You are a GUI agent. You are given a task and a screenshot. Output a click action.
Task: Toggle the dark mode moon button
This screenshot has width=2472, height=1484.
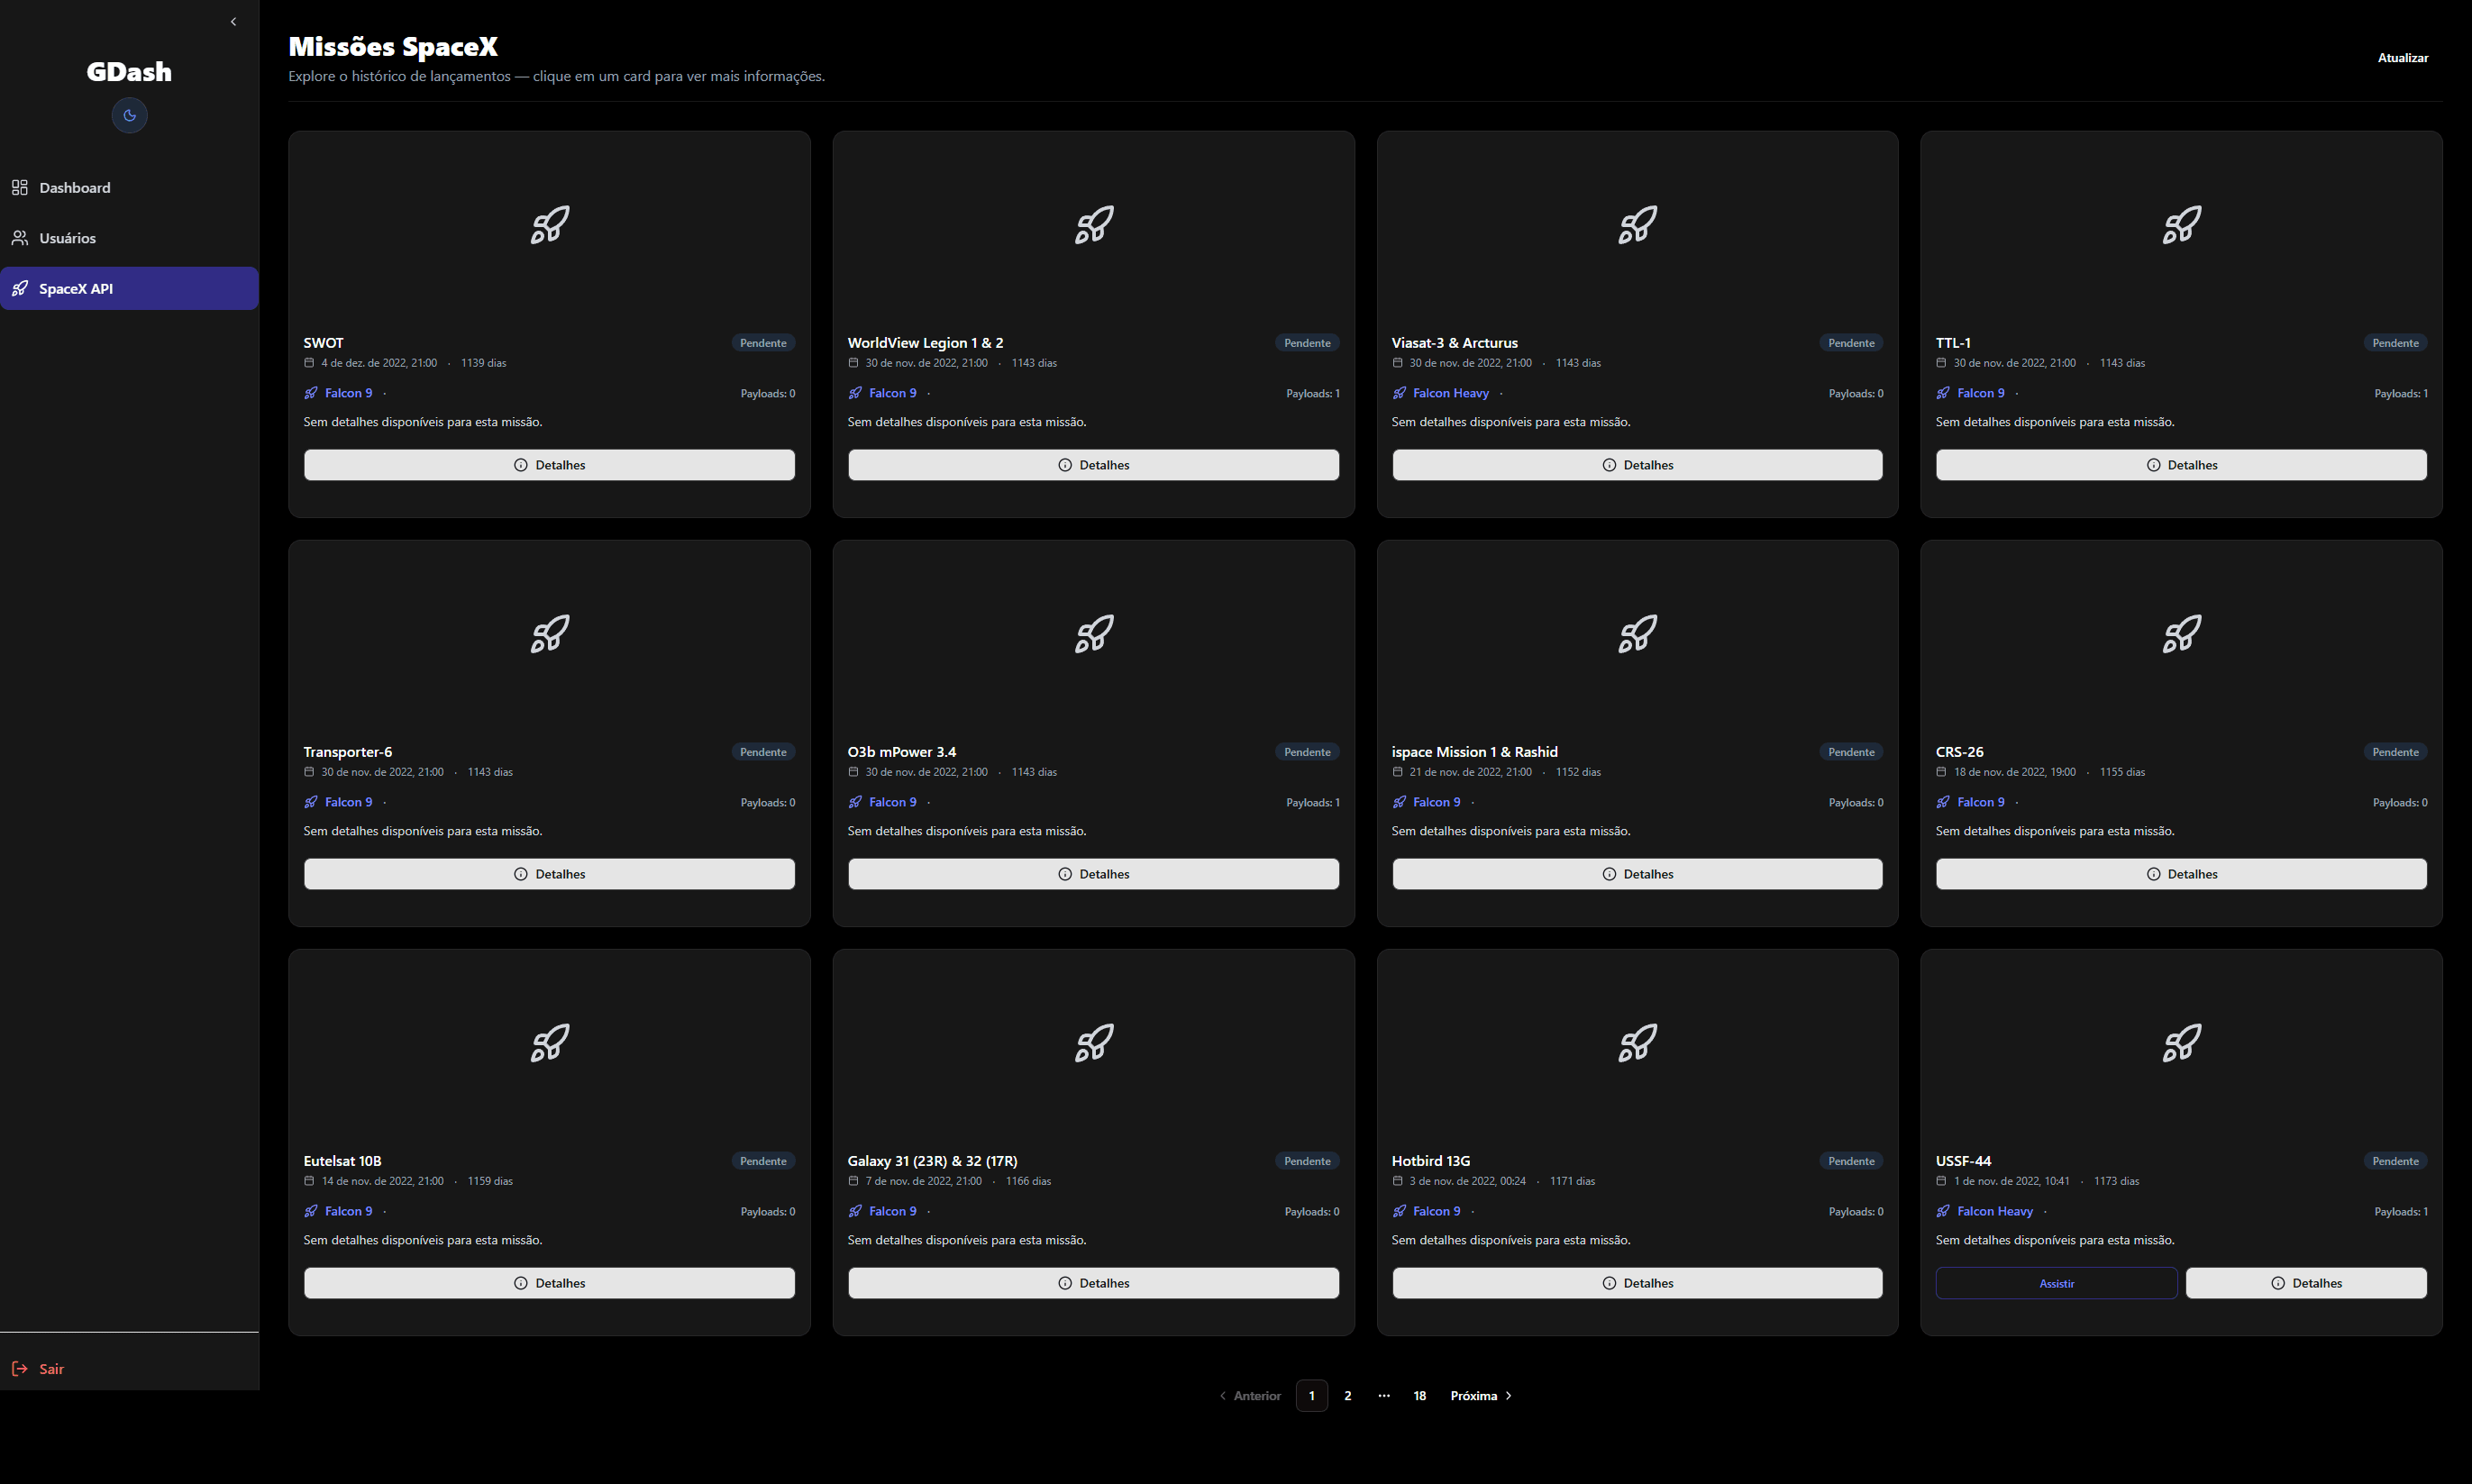tap(129, 115)
